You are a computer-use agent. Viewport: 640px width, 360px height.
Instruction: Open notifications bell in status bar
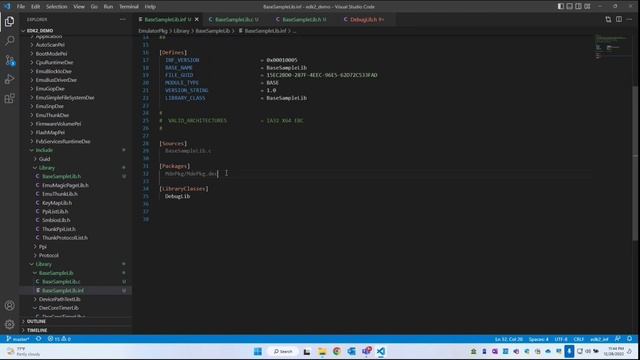coord(630,339)
